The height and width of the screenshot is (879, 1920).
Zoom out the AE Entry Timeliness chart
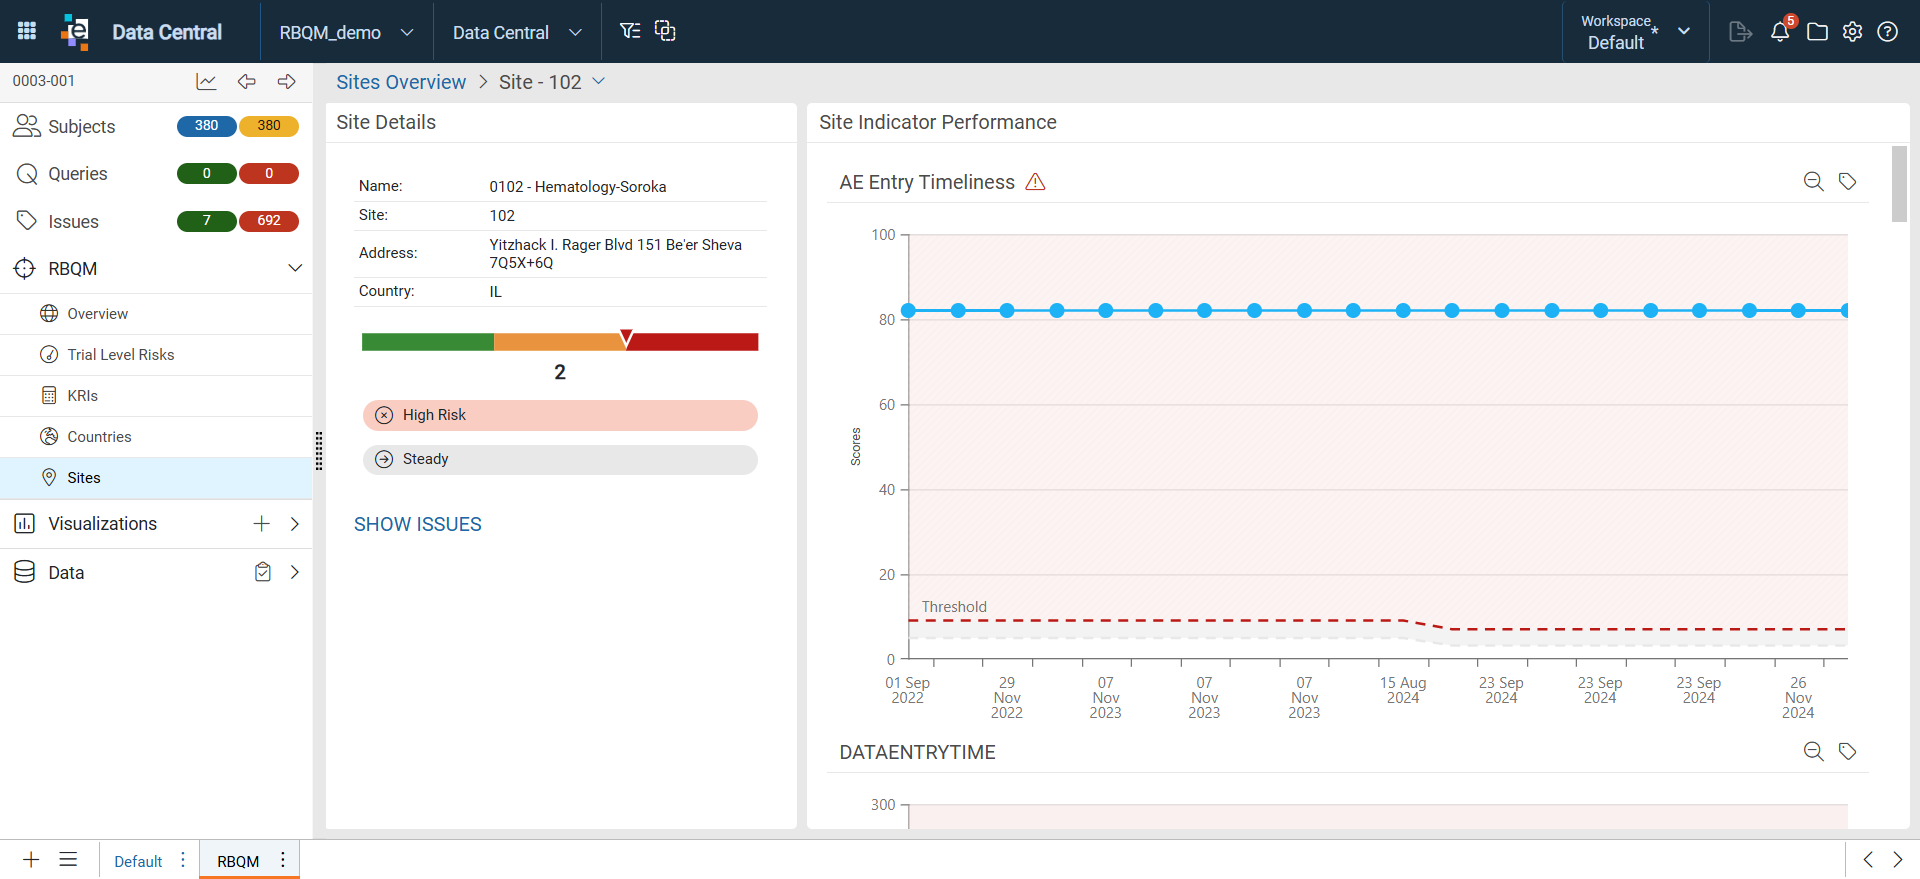pos(1813,181)
